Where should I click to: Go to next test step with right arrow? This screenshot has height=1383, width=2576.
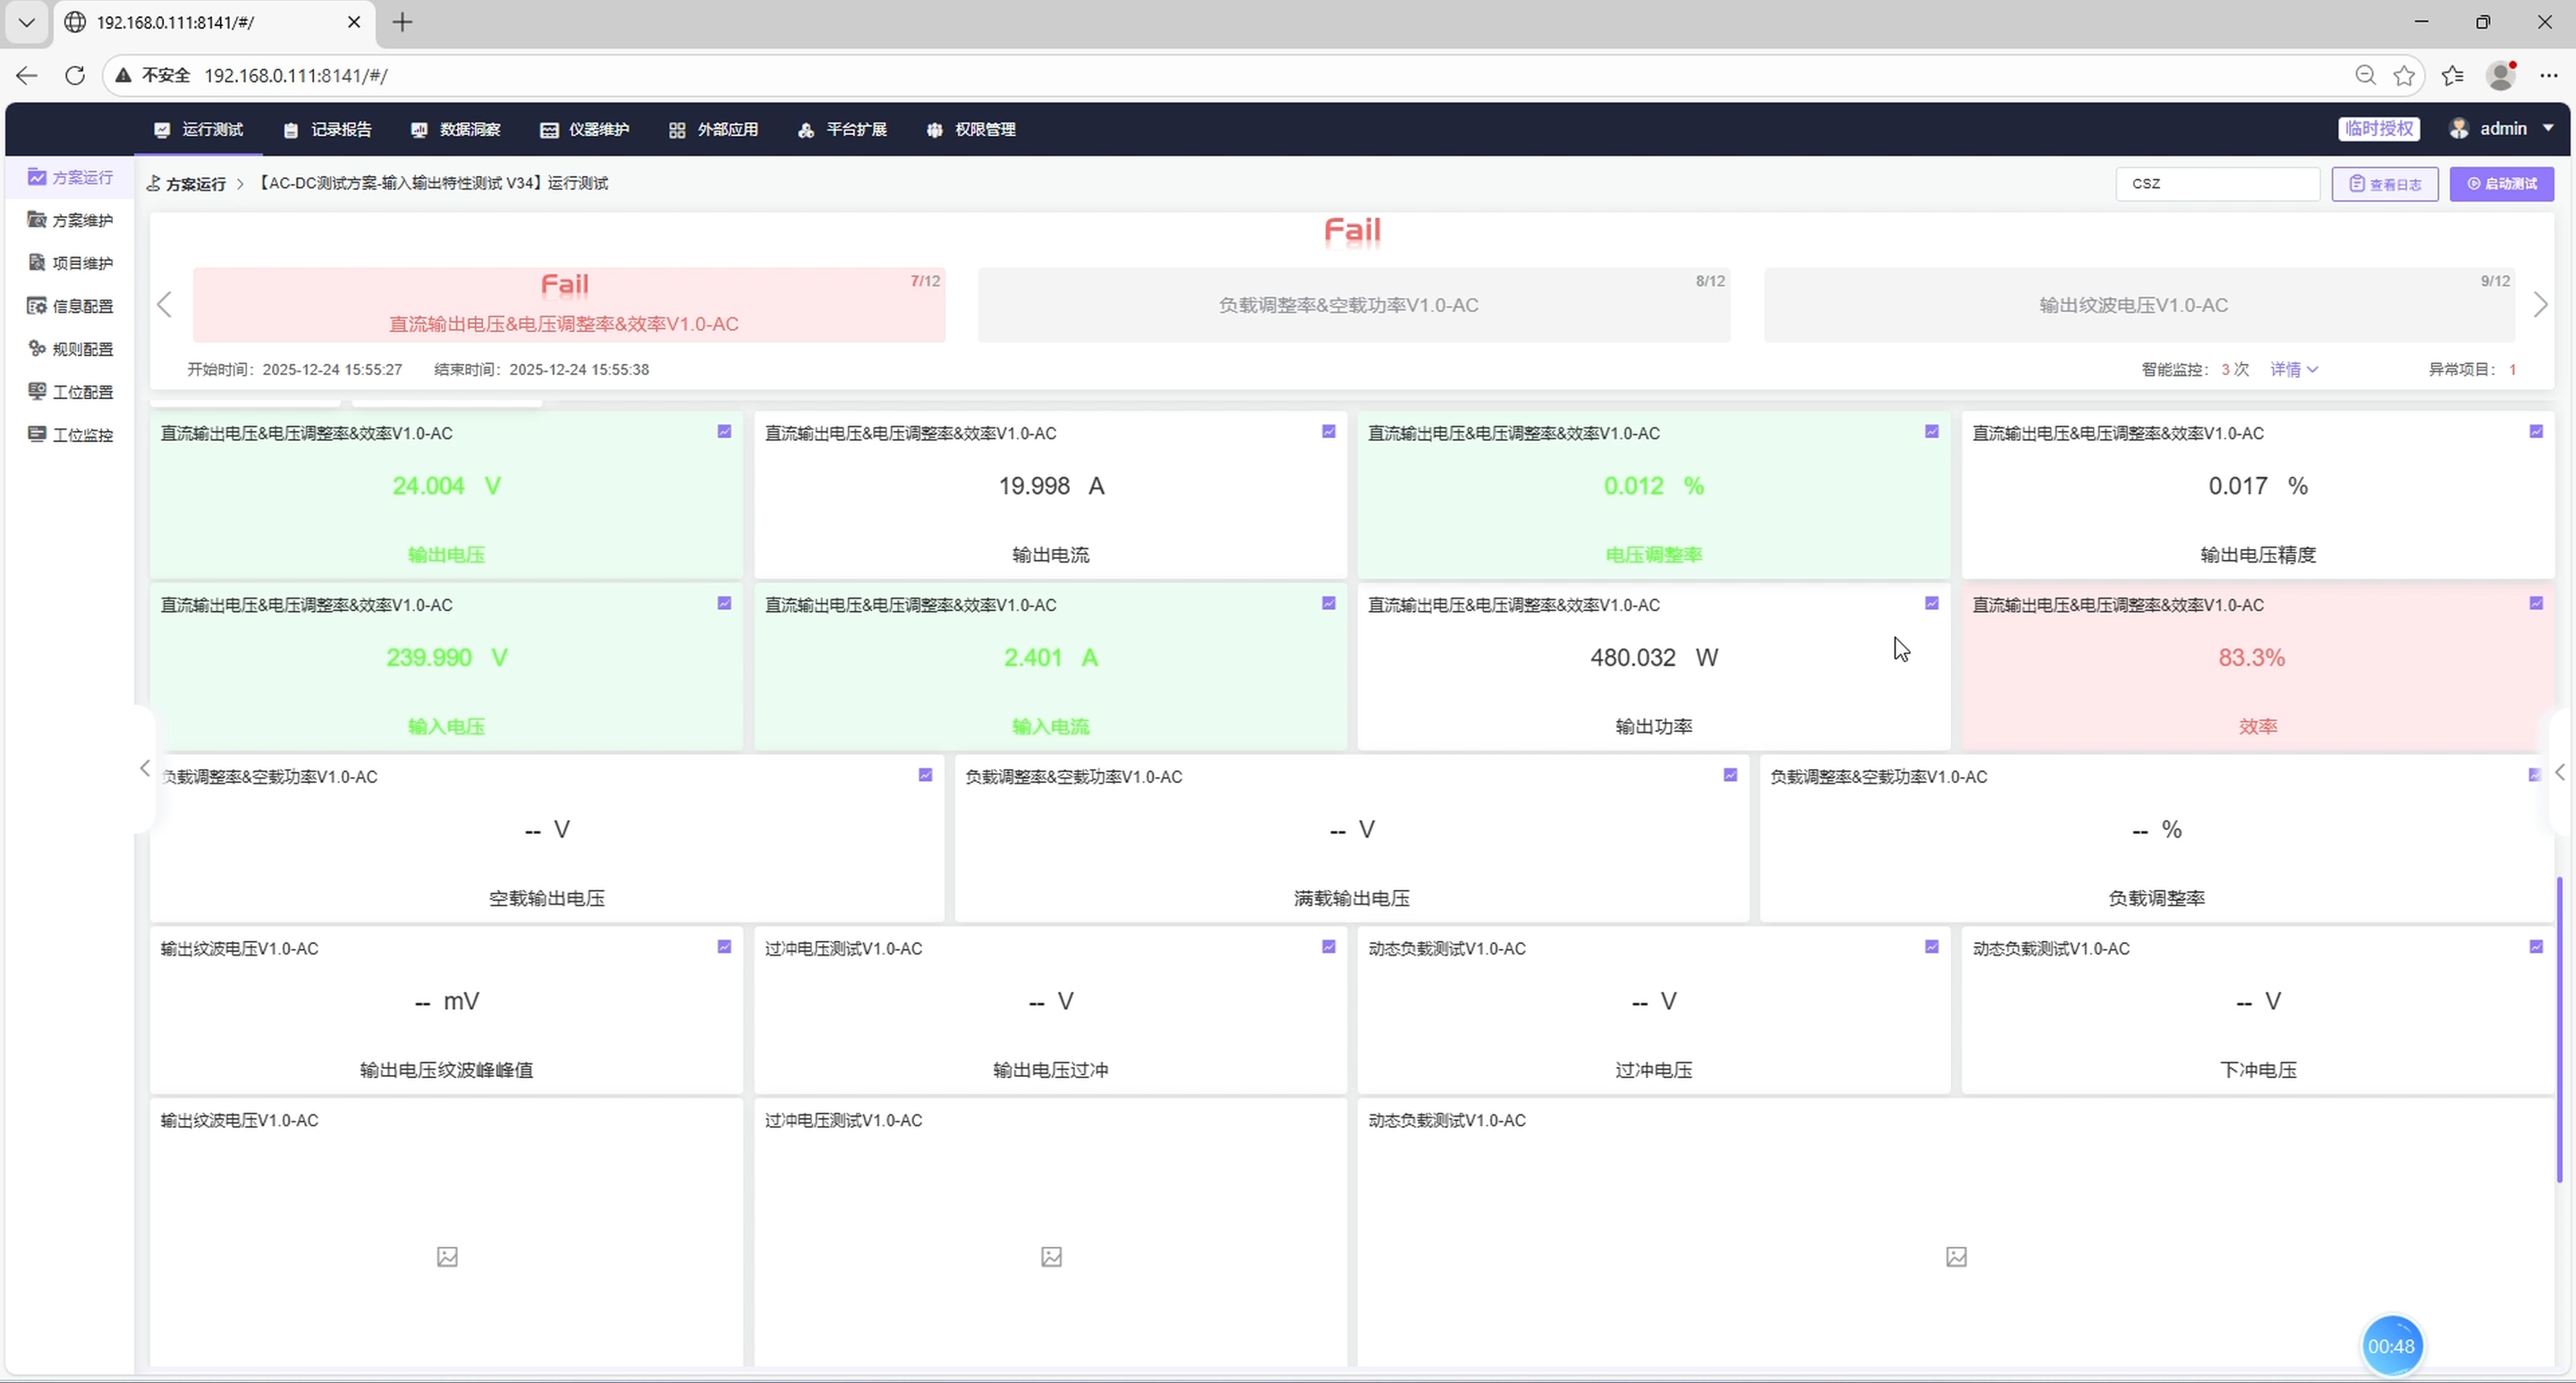click(x=2540, y=305)
